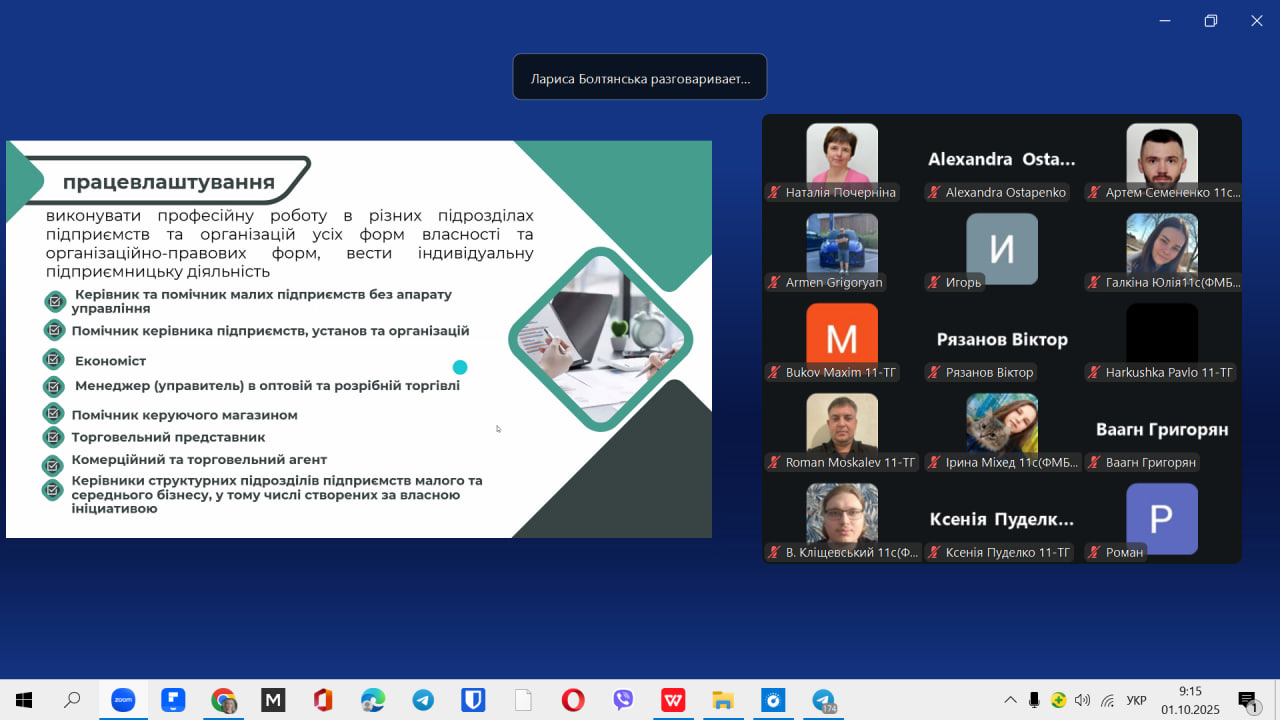Open the volume control in the tray
The image size is (1280, 720).
coord(1082,700)
